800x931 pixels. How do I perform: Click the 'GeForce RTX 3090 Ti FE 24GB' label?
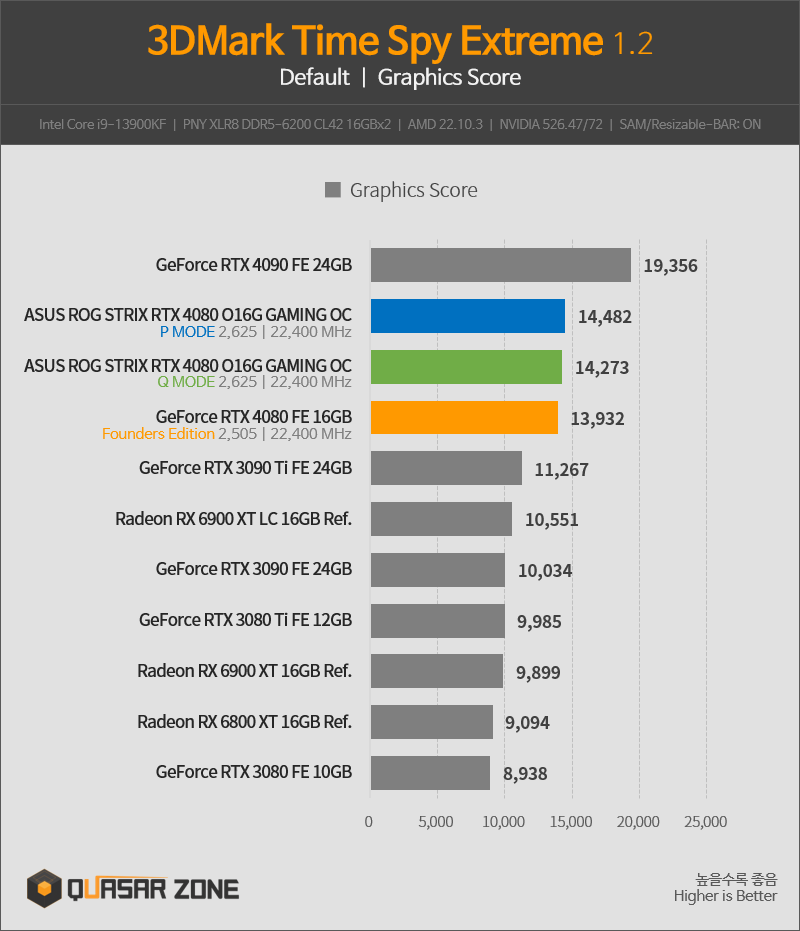coord(245,468)
